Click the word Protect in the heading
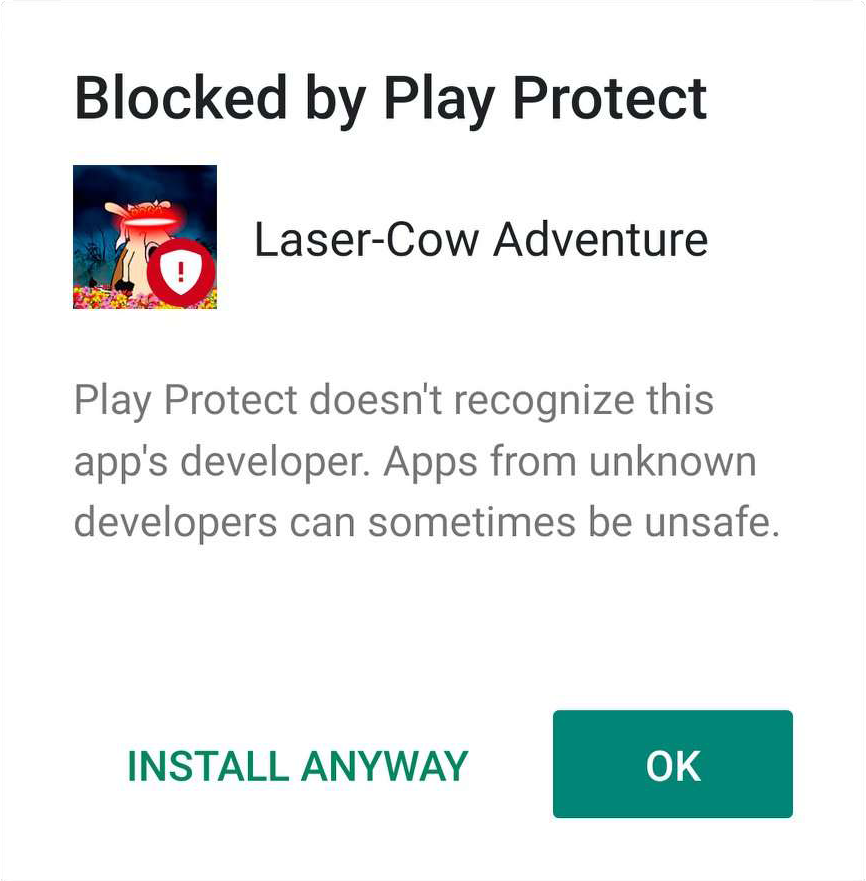Image resolution: width=866 pixels, height=881 pixels. pyautogui.click(x=610, y=98)
